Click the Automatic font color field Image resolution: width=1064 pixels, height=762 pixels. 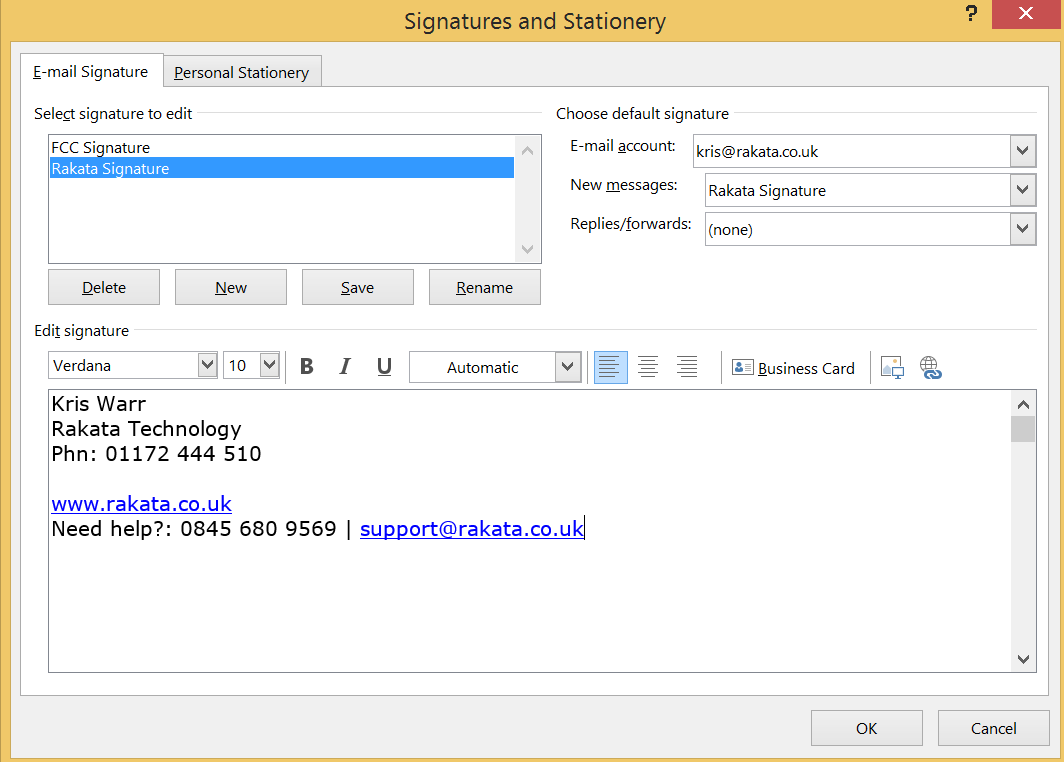(483, 367)
